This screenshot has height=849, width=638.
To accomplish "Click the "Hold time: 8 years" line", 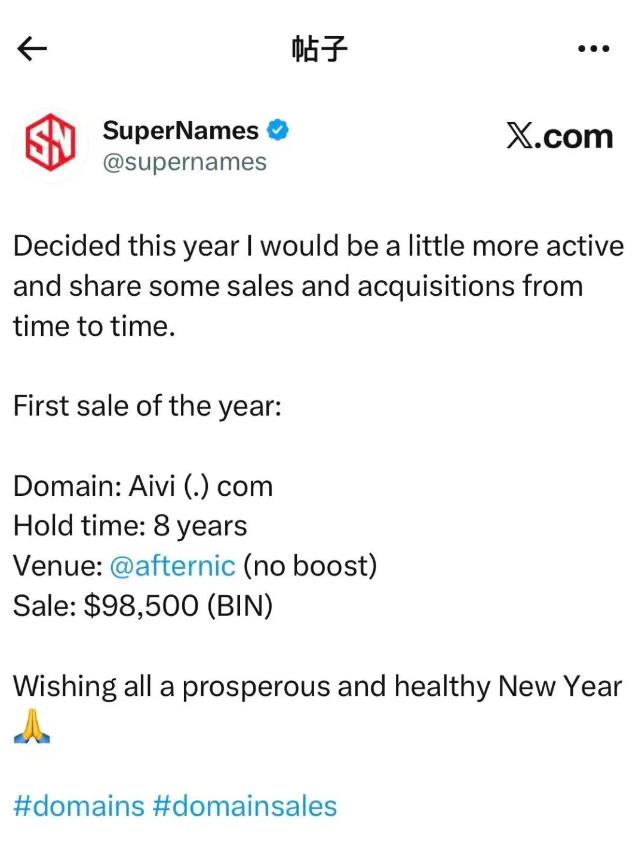I will pyautogui.click(x=130, y=525).
